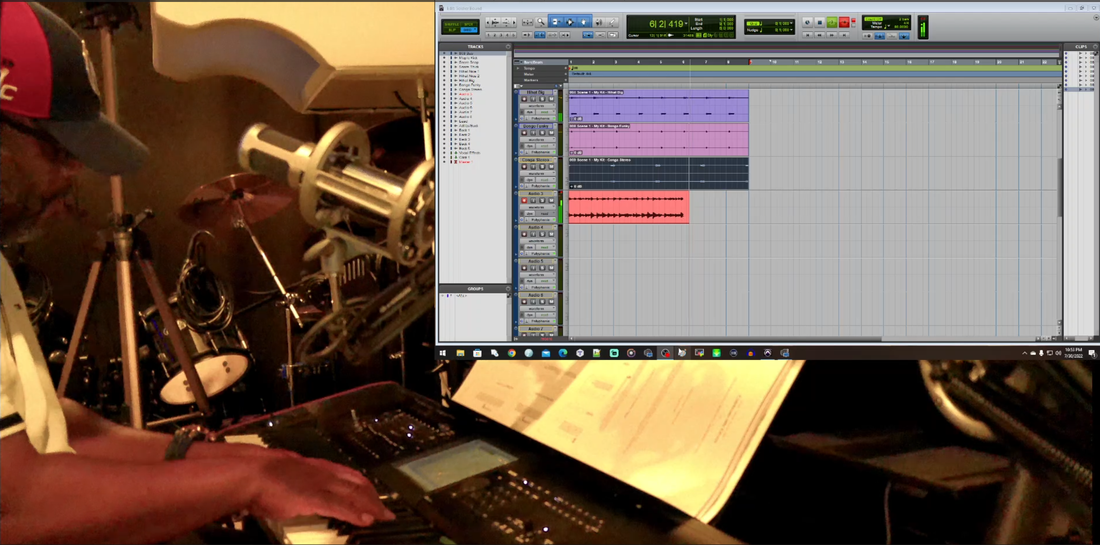
Task: Select the Selector tool in toolbar
Action: [x=570, y=22]
